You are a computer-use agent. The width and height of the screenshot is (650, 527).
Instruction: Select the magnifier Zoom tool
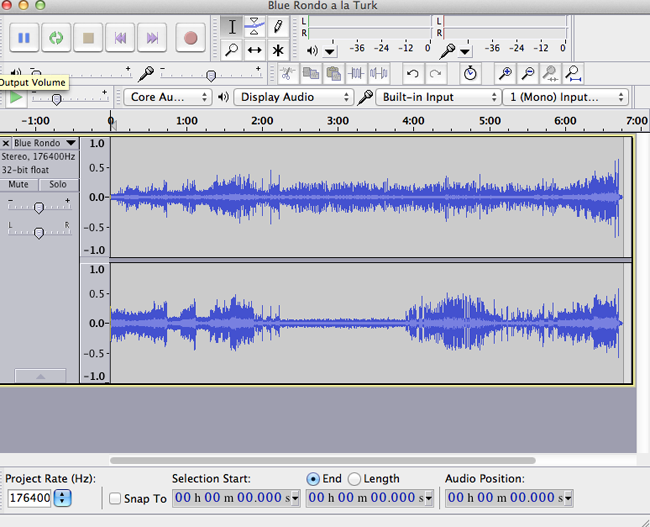click(x=232, y=50)
